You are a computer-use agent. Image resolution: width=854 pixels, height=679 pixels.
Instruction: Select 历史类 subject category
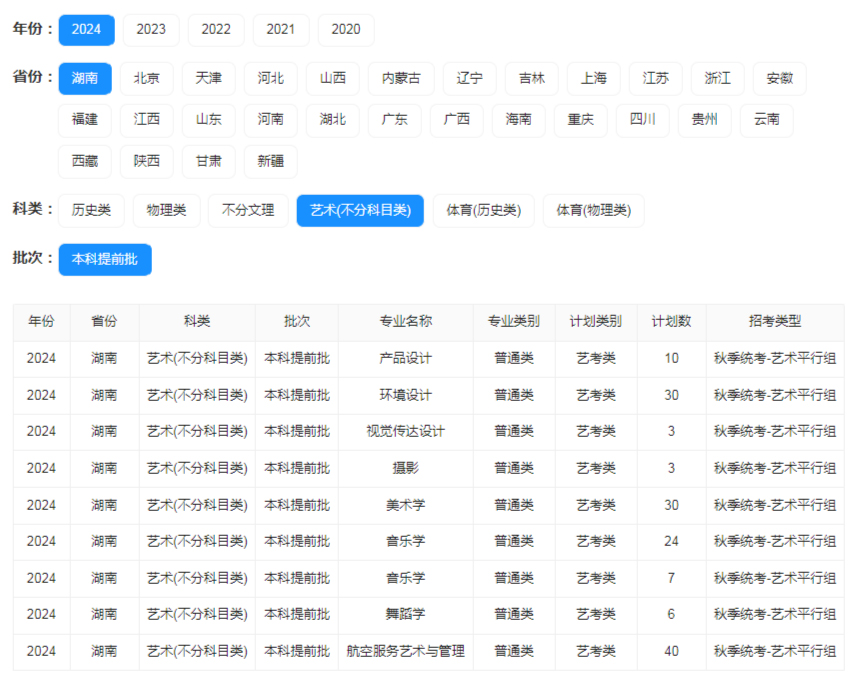point(92,211)
